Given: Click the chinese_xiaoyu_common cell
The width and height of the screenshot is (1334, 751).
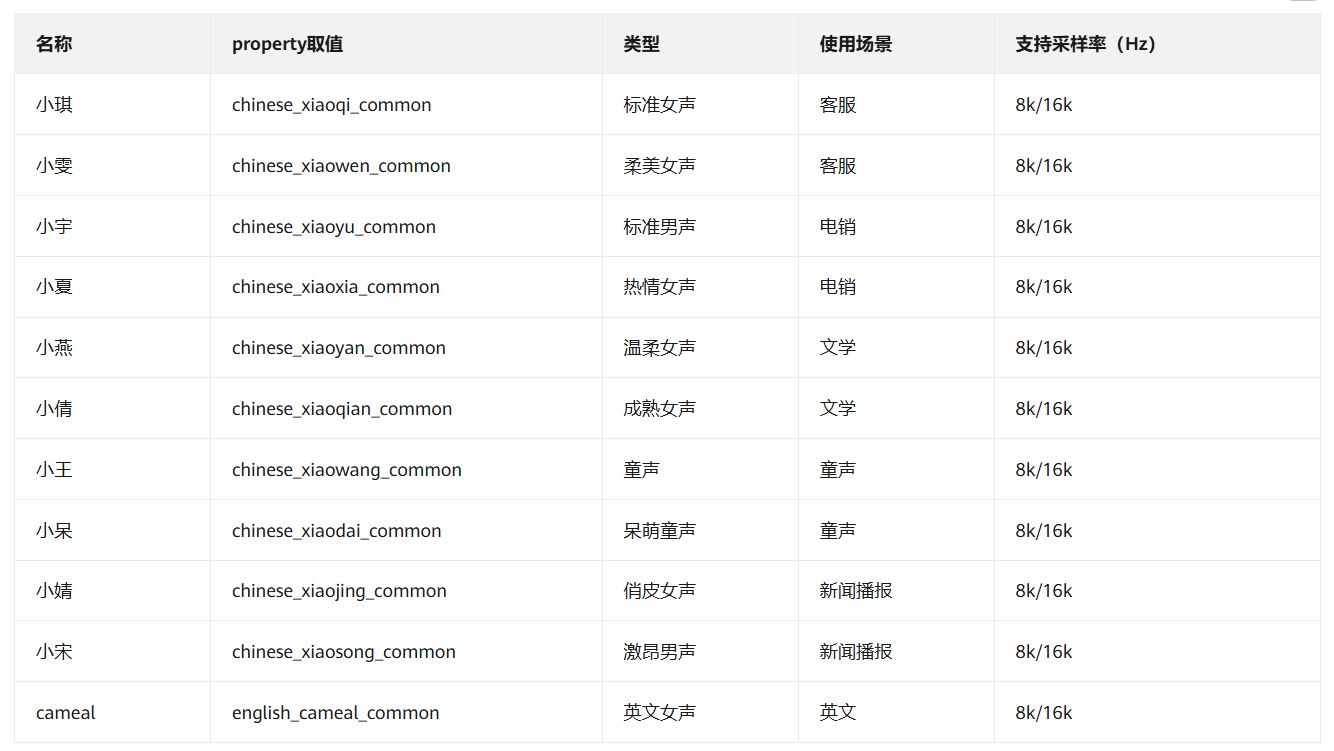Looking at the screenshot, I should [334, 227].
